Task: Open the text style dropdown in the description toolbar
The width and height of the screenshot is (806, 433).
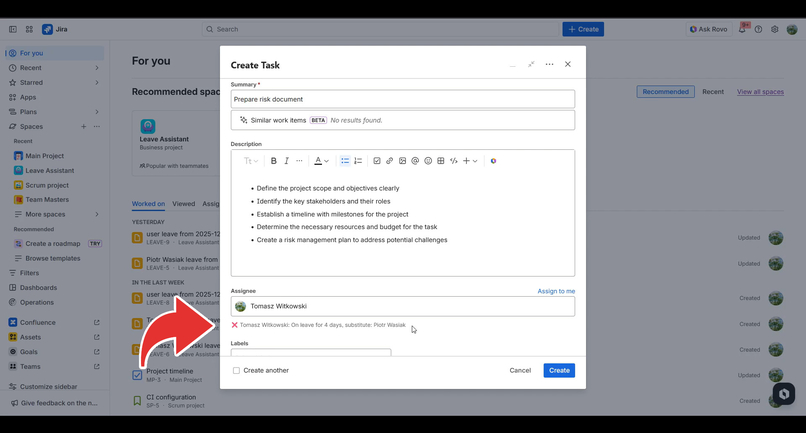Action: click(251, 161)
